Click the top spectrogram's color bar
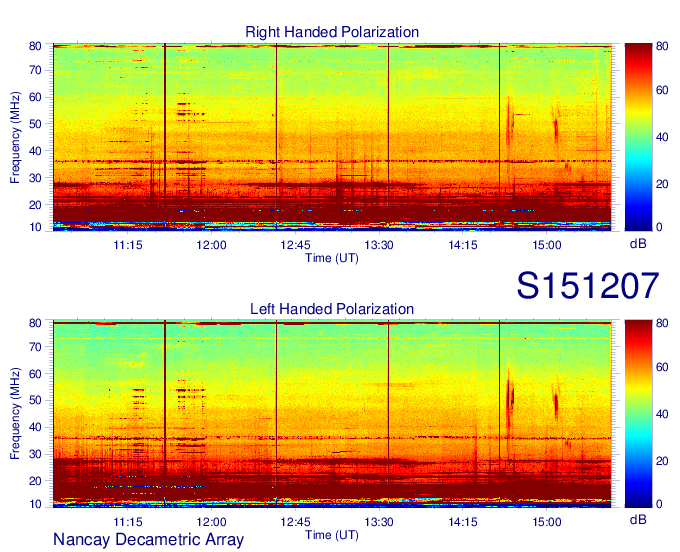Viewport: 680px width, 552px height. click(x=639, y=137)
